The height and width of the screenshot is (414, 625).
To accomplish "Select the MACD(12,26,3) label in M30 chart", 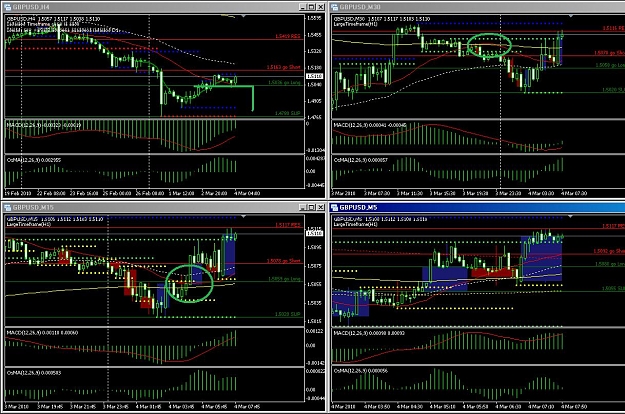I will click(x=370, y=125).
